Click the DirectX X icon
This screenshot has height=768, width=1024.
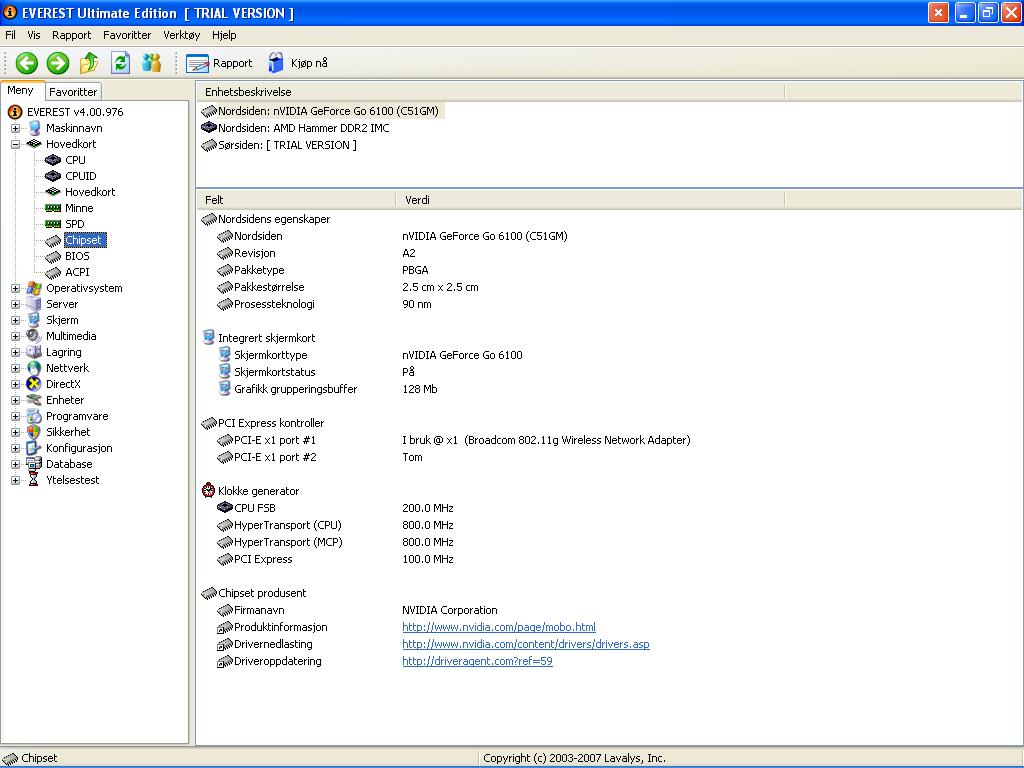coord(34,384)
